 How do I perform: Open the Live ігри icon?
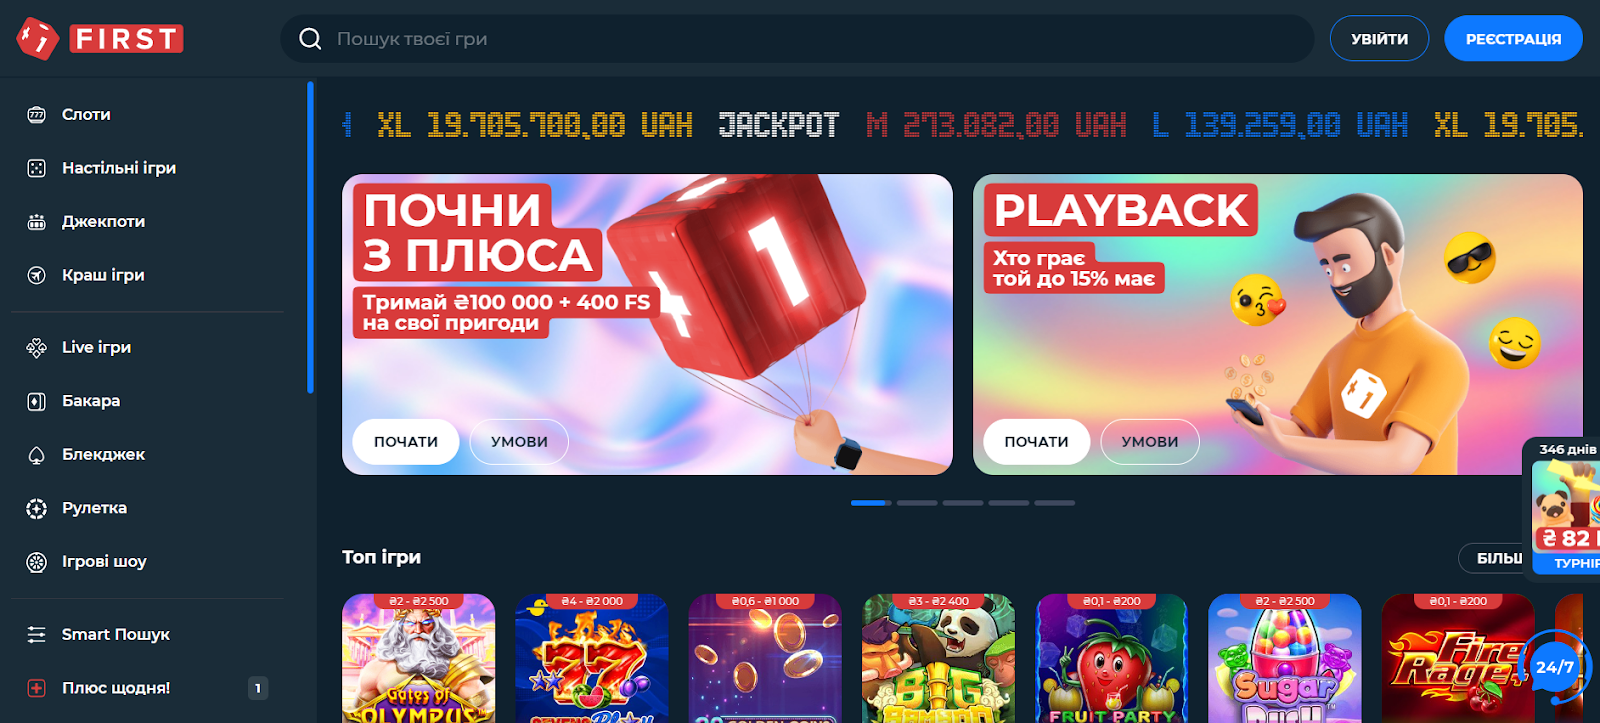37,348
